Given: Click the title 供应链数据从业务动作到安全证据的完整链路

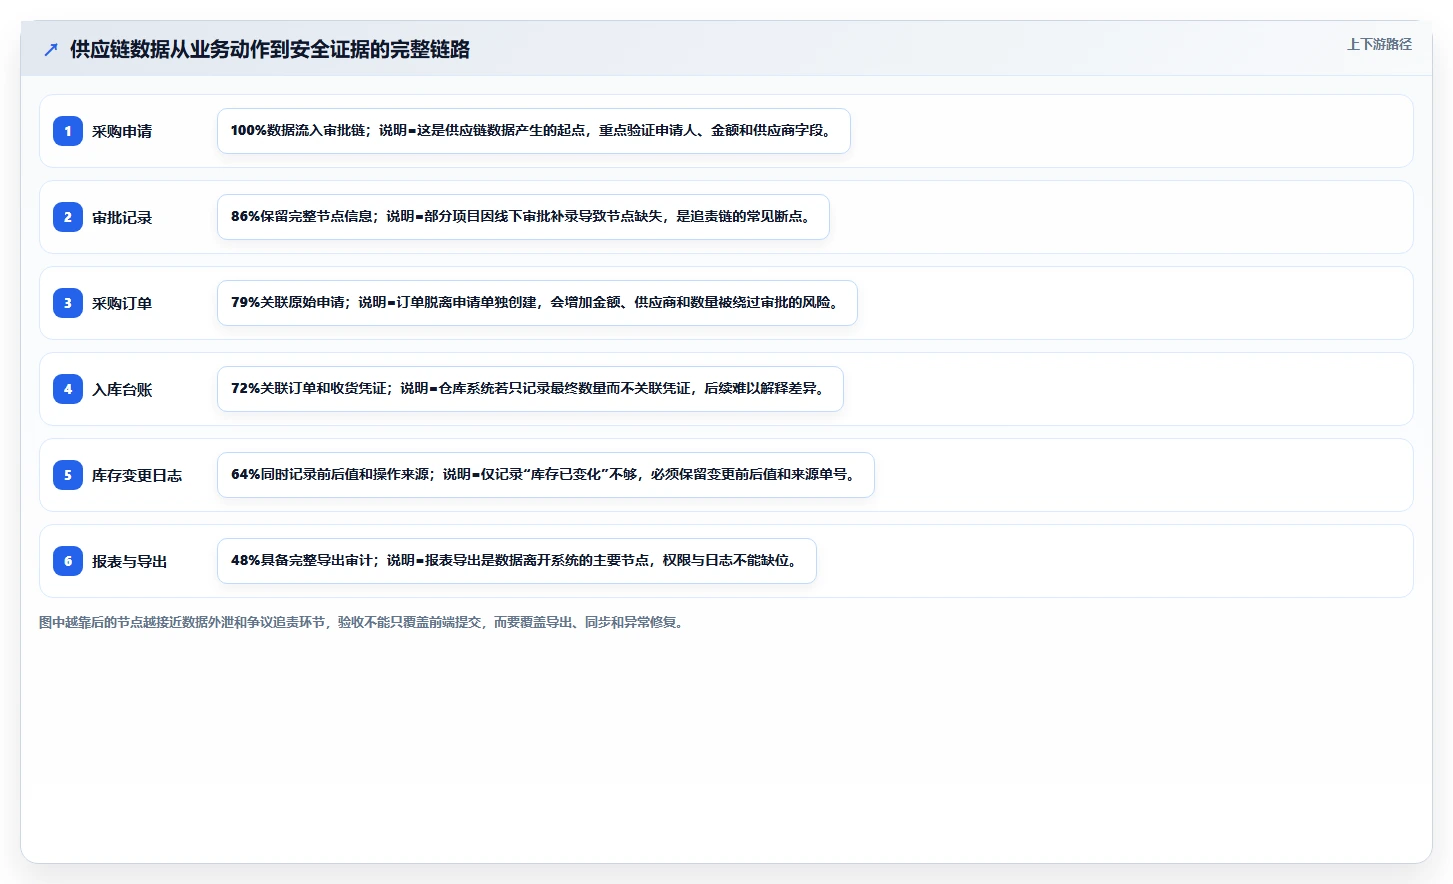Looking at the screenshot, I should [270, 49].
